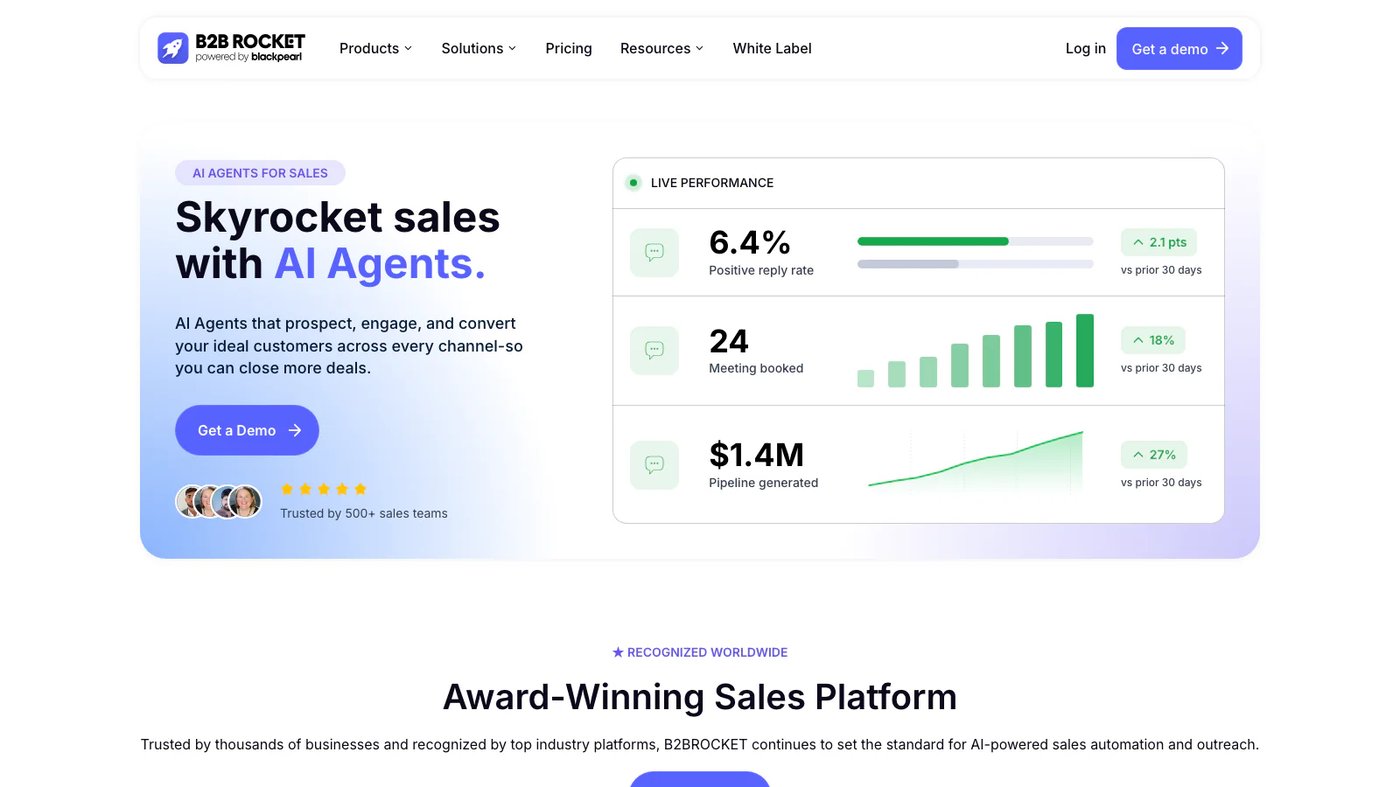Click the chat icon beside Pipeline generated
1400x787 pixels.
click(654, 465)
